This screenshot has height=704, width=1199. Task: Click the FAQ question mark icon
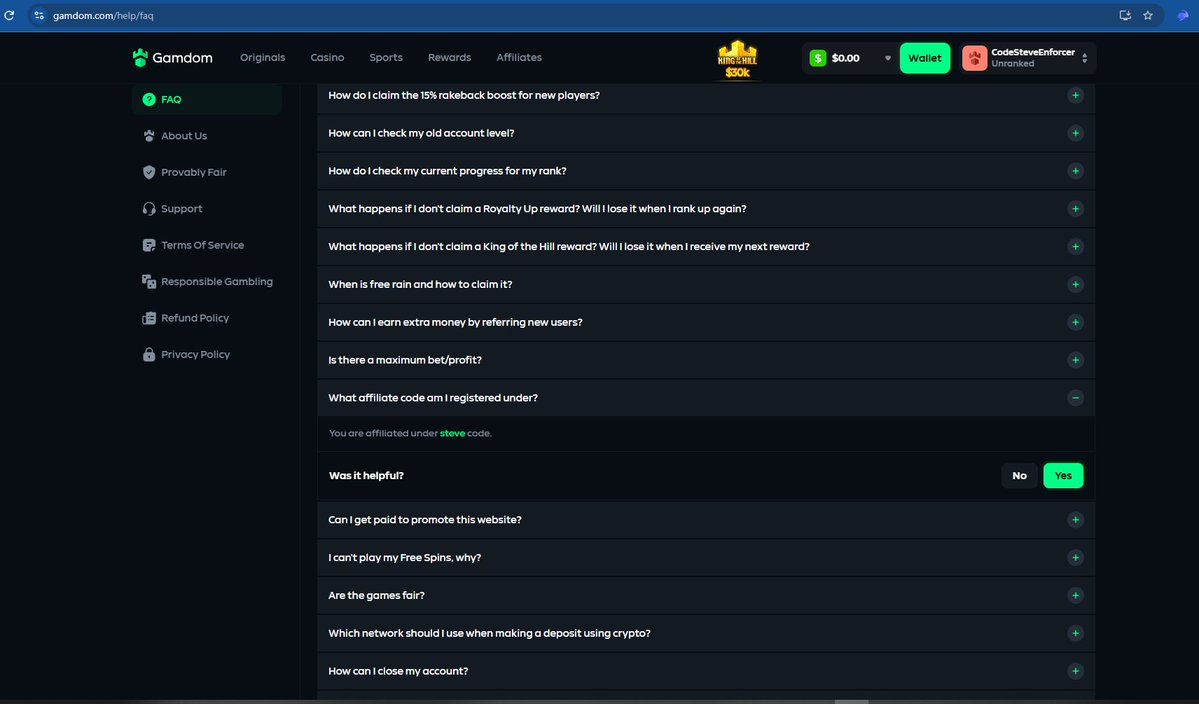149,99
